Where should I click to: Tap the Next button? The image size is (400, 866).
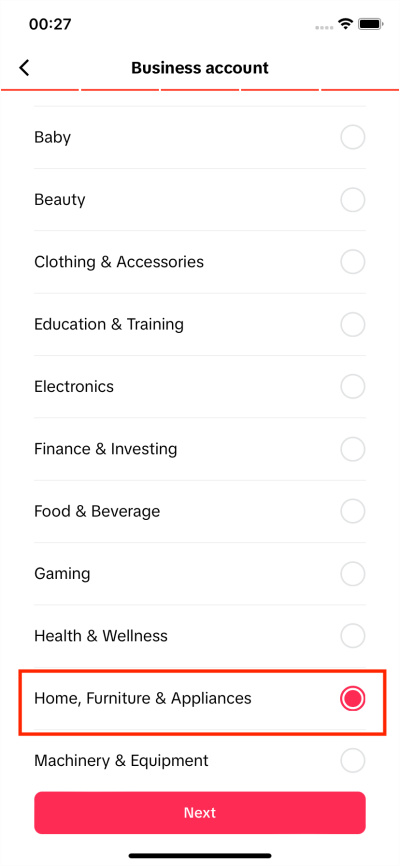pyautogui.click(x=200, y=812)
